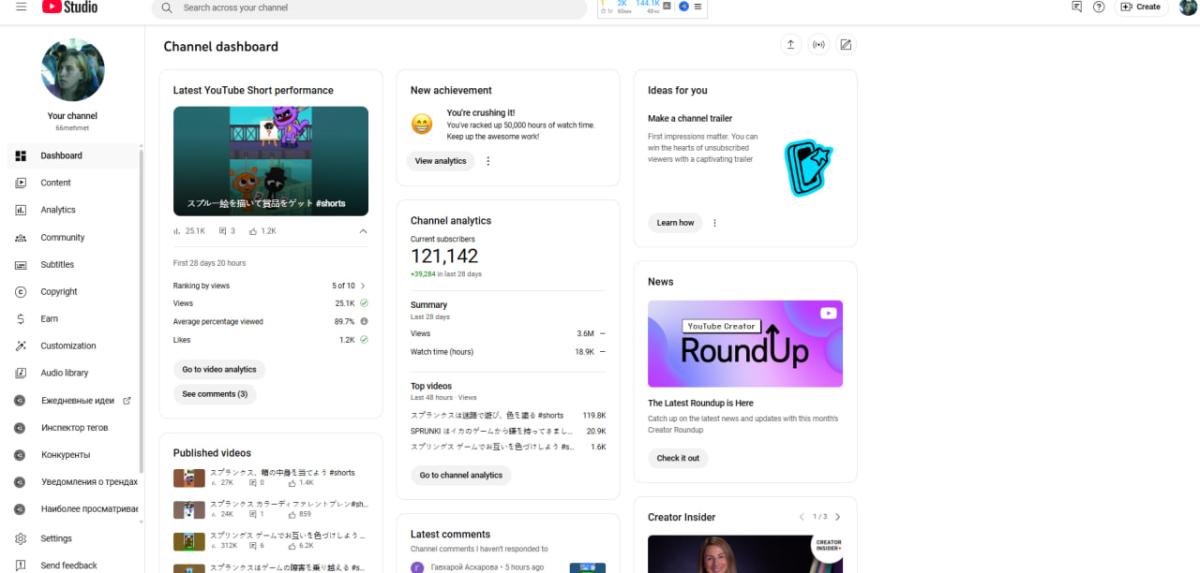
Task: Open account avatar menu in top right
Action: (x=1187, y=7)
